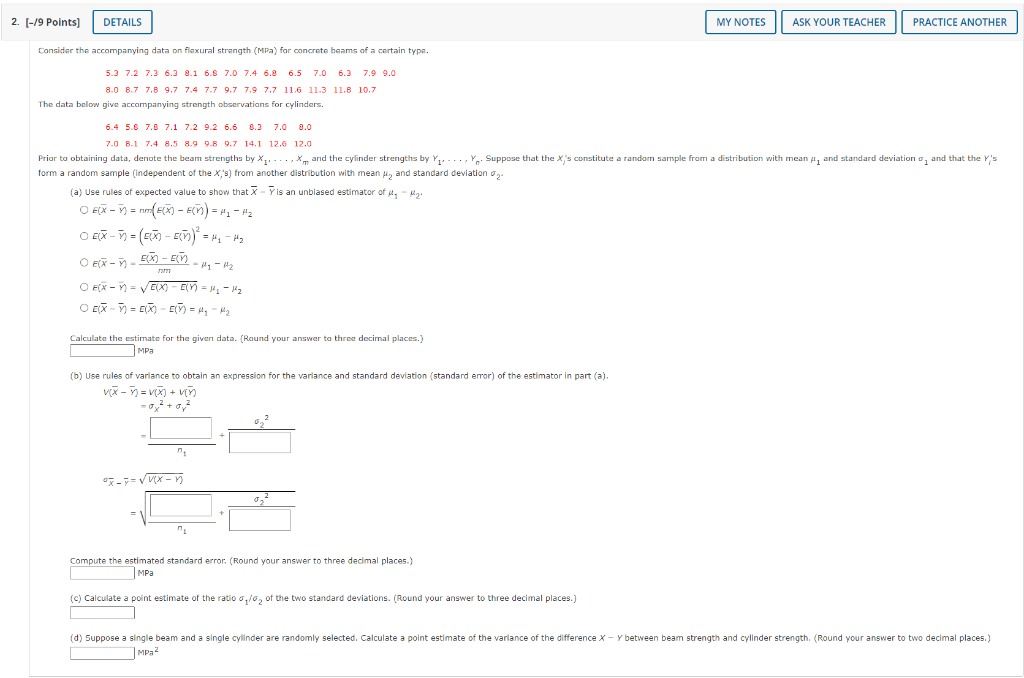Click the ASK YOUR TEACHER button
Image resolution: width=1024 pixels, height=678 pixels.
click(x=837, y=21)
